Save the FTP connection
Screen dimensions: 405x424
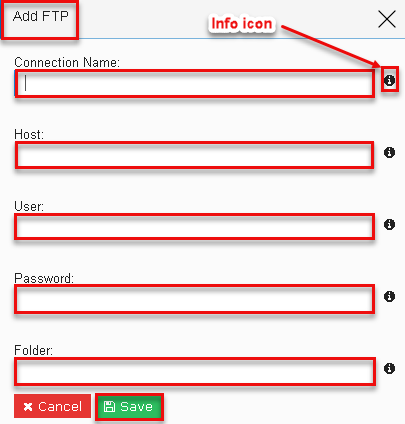pyautogui.click(x=129, y=407)
